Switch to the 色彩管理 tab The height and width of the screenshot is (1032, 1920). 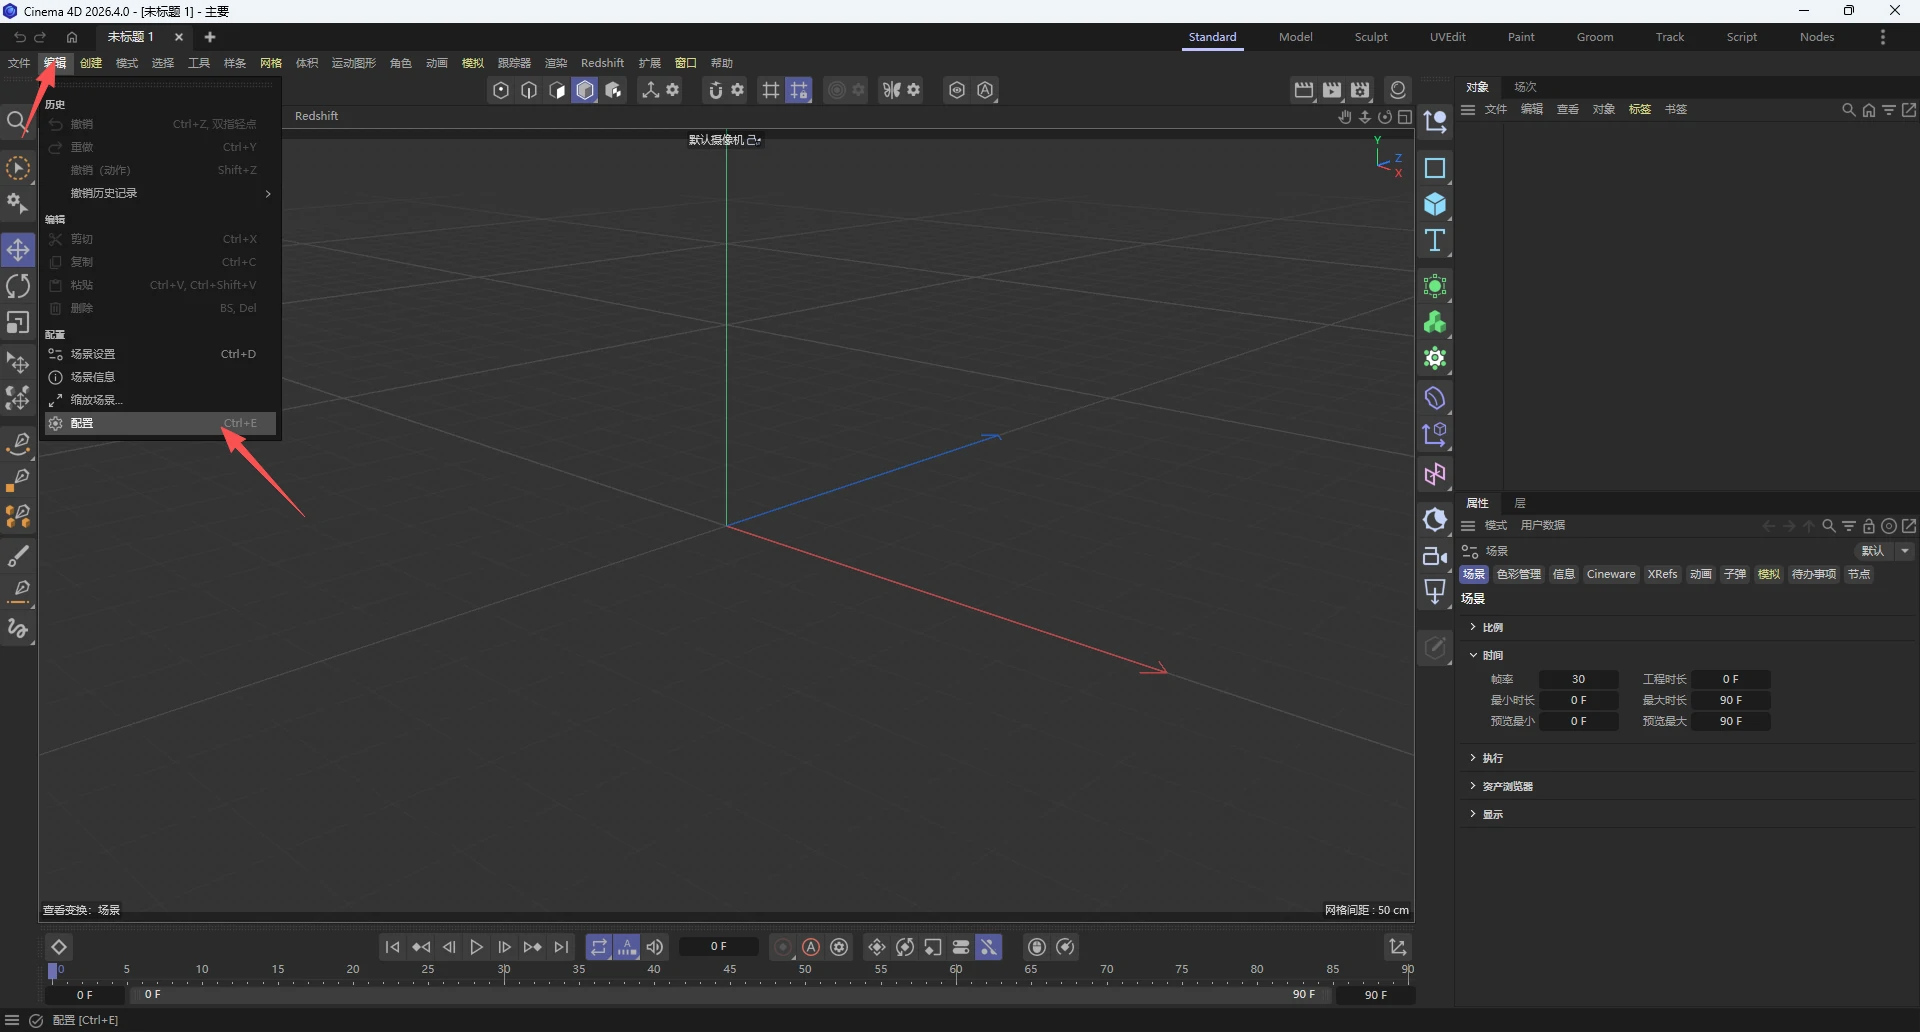(1518, 574)
